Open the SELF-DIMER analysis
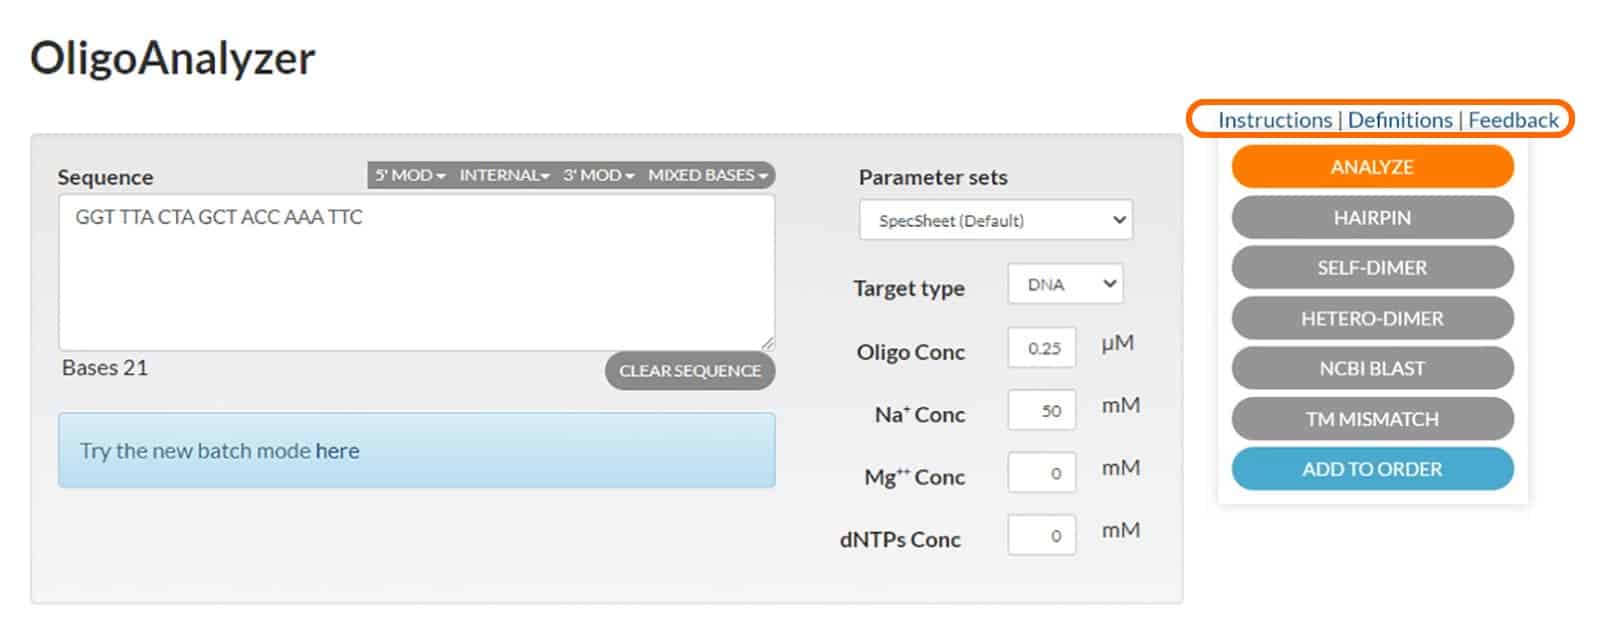Screen dimensions: 1600x622 point(1371,268)
